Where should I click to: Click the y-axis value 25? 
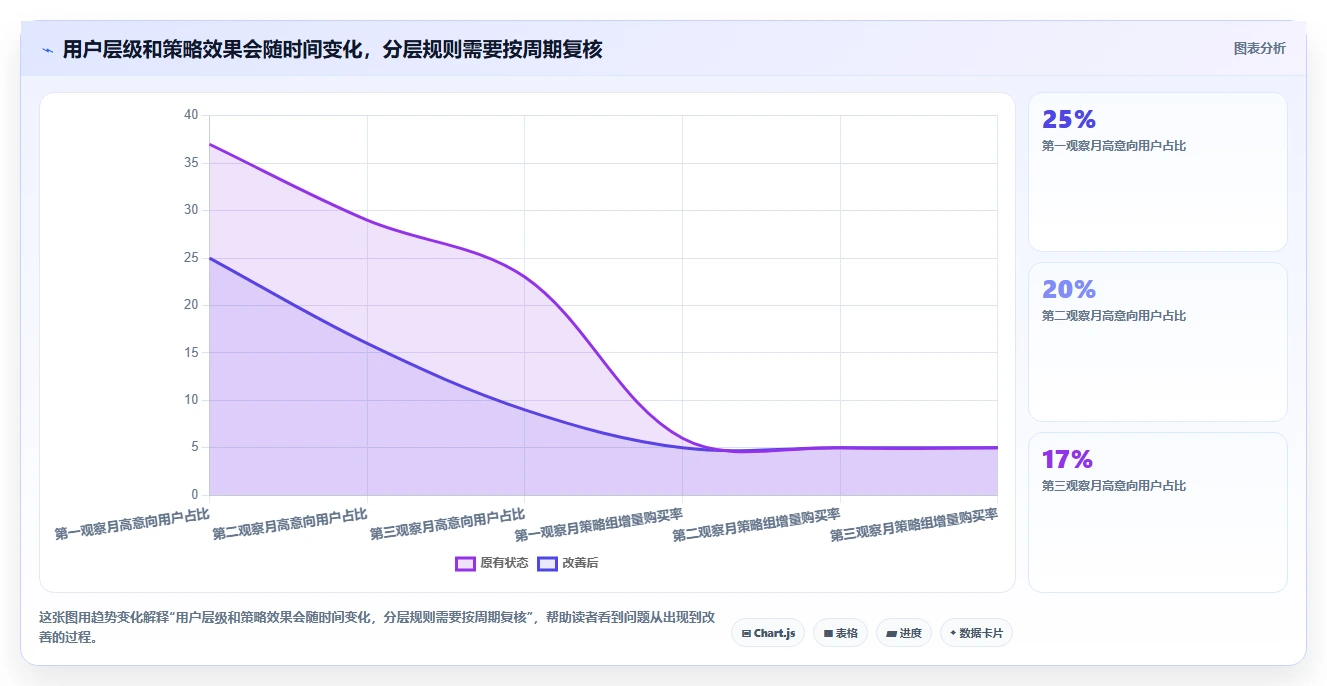coord(191,258)
